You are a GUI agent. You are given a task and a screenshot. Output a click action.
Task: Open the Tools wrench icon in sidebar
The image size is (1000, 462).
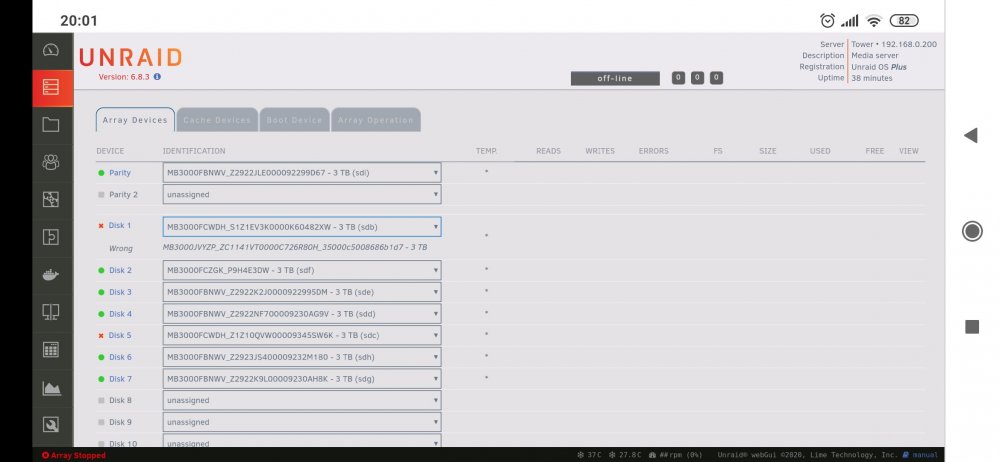pyautogui.click(x=51, y=424)
